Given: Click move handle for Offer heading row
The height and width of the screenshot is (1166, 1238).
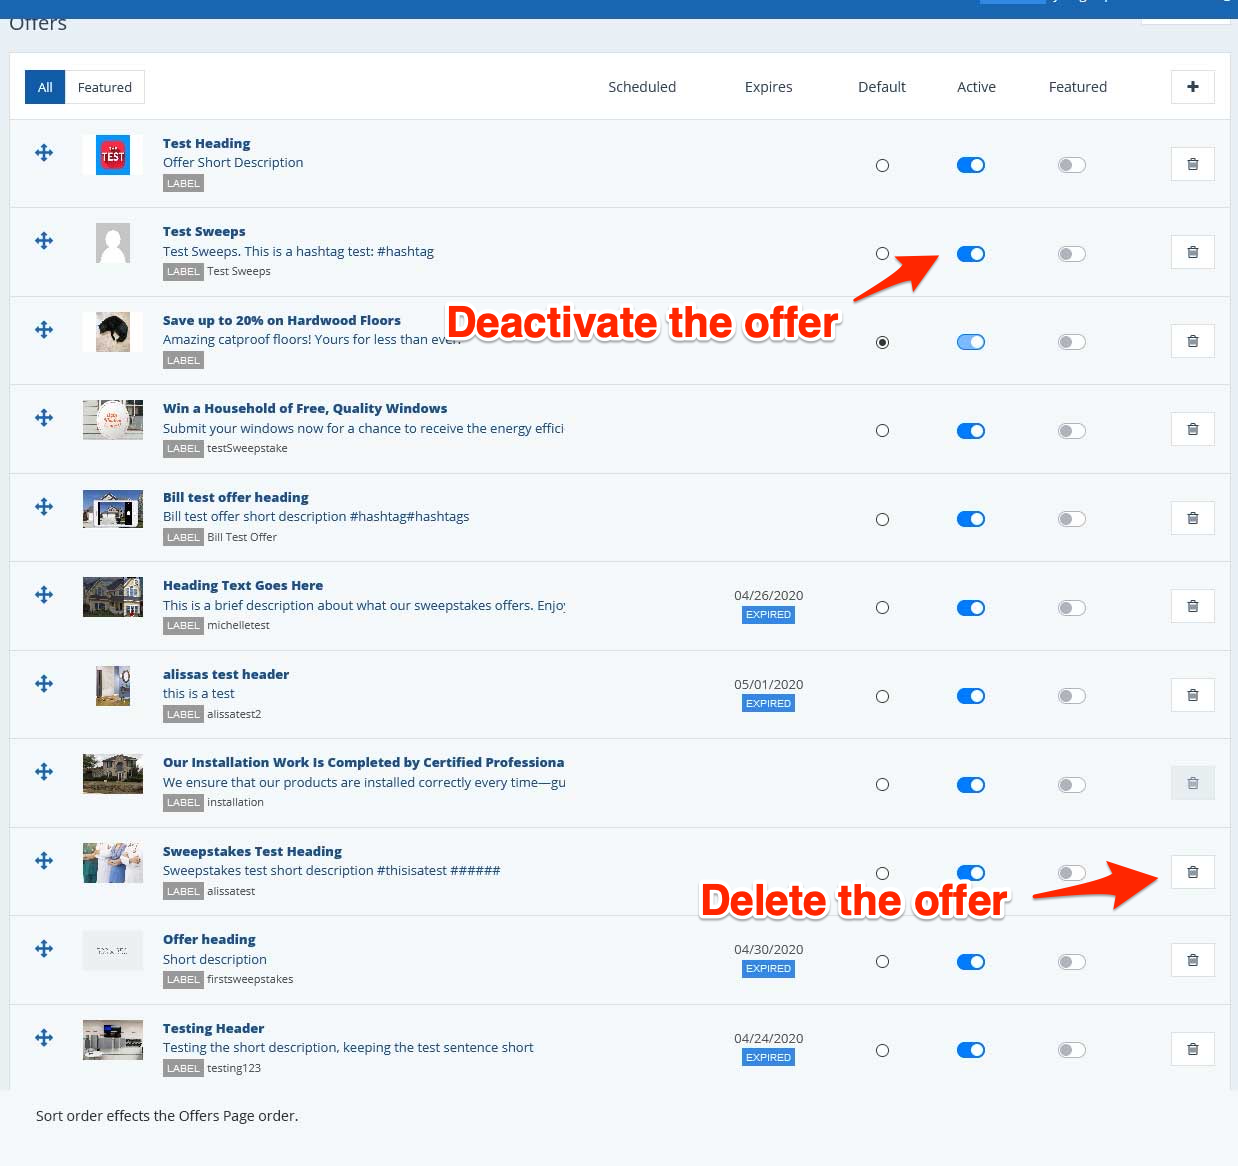Looking at the screenshot, I should click(x=44, y=949).
